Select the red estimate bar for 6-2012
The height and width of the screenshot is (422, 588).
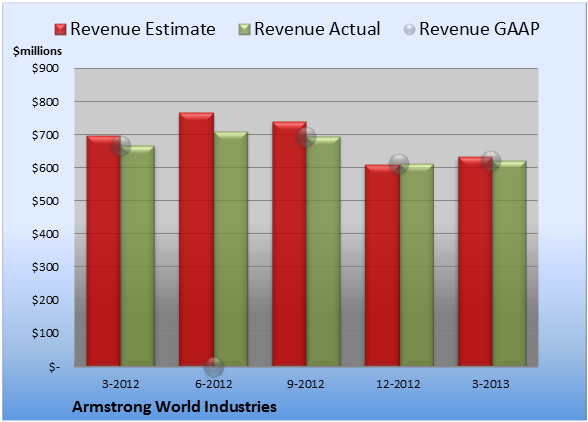(196, 239)
